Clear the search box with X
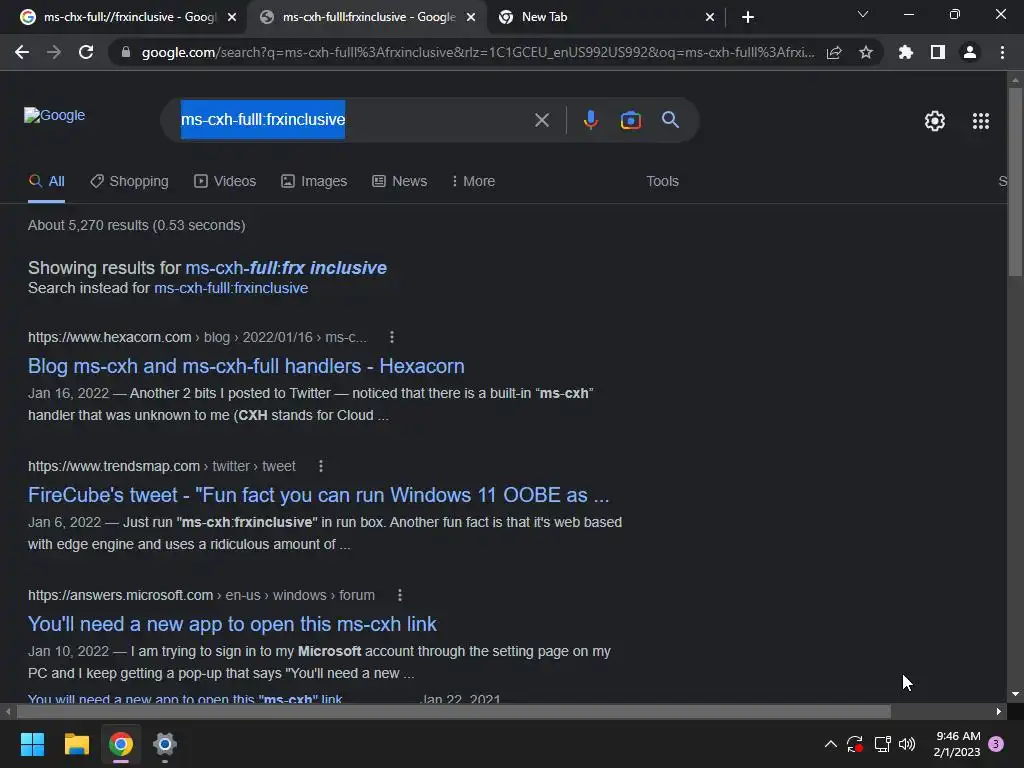Image resolution: width=1024 pixels, height=768 pixels. click(x=541, y=120)
